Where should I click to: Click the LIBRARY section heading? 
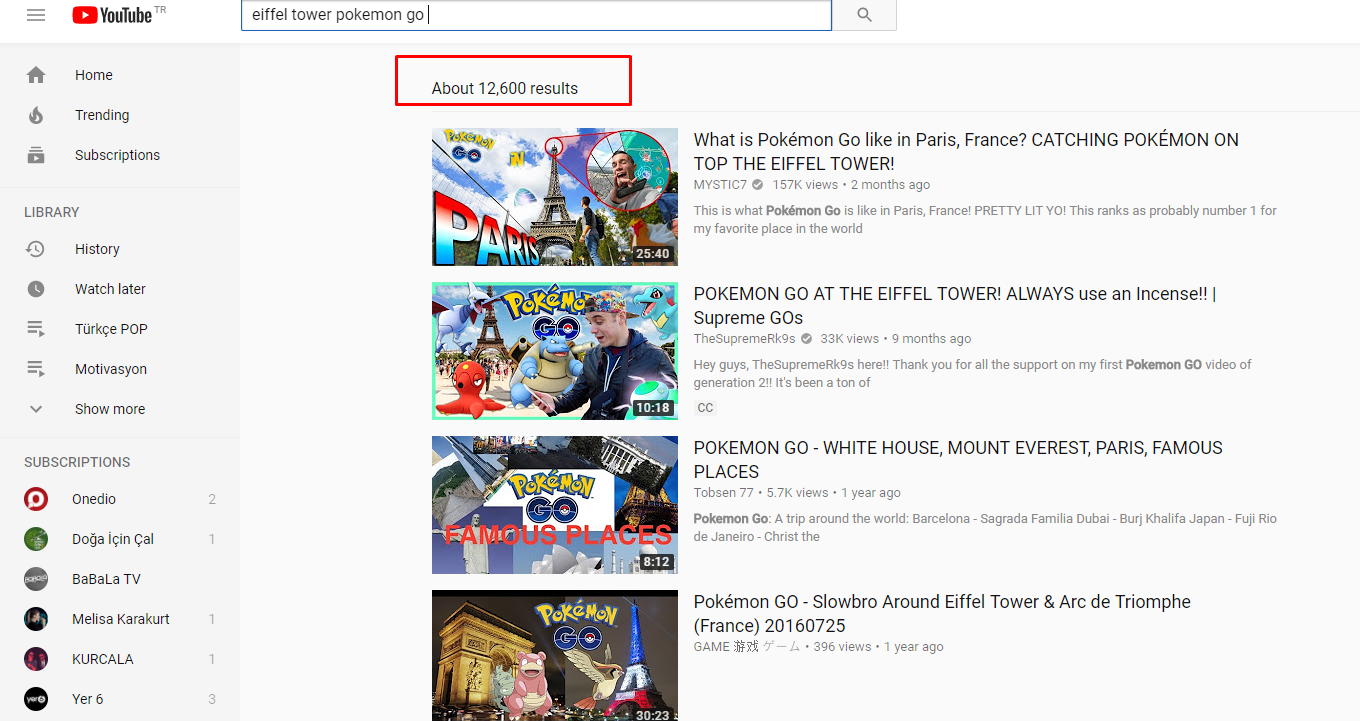52,212
